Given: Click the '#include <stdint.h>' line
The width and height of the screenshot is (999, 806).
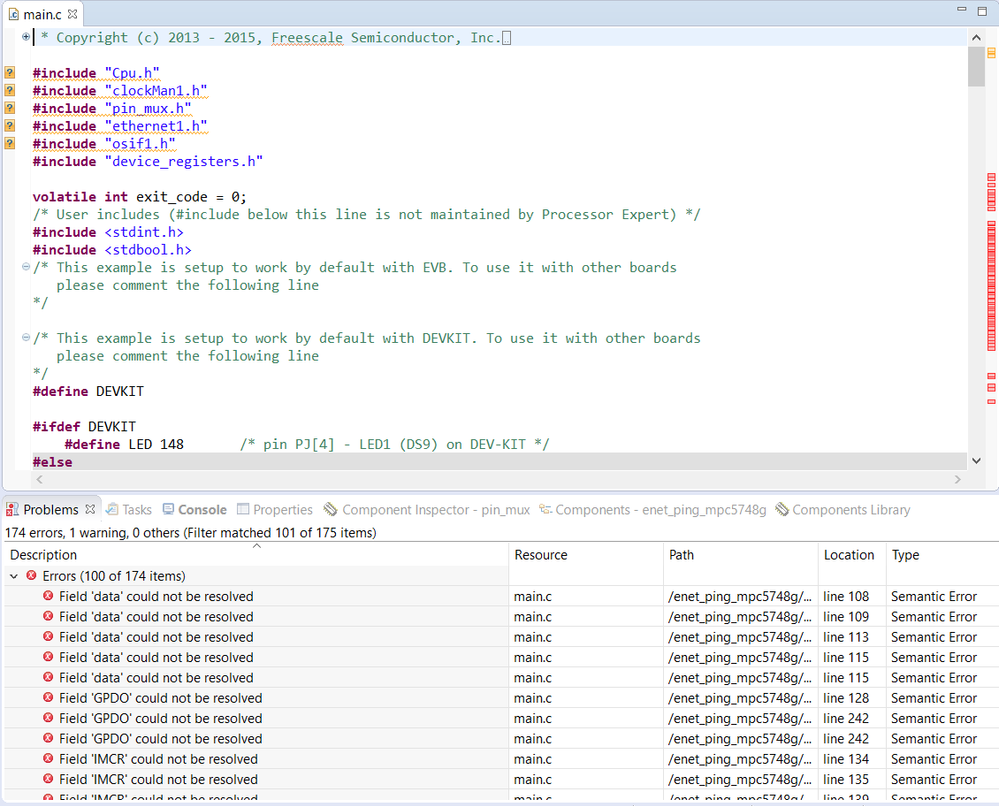Looking at the screenshot, I should (x=108, y=233).
